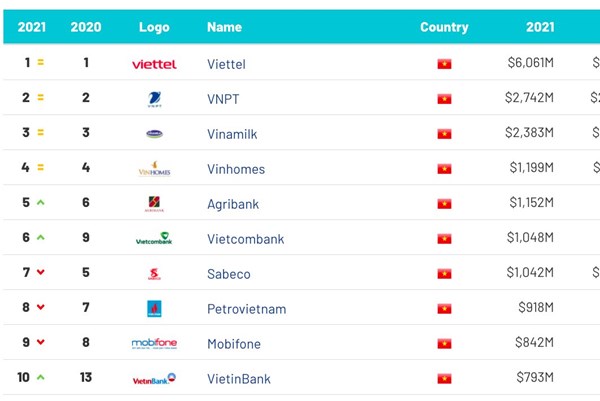Image resolution: width=600 pixels, height=401 pixels.
Task: Click the Agribank logo
Action: tap(154, 204)
